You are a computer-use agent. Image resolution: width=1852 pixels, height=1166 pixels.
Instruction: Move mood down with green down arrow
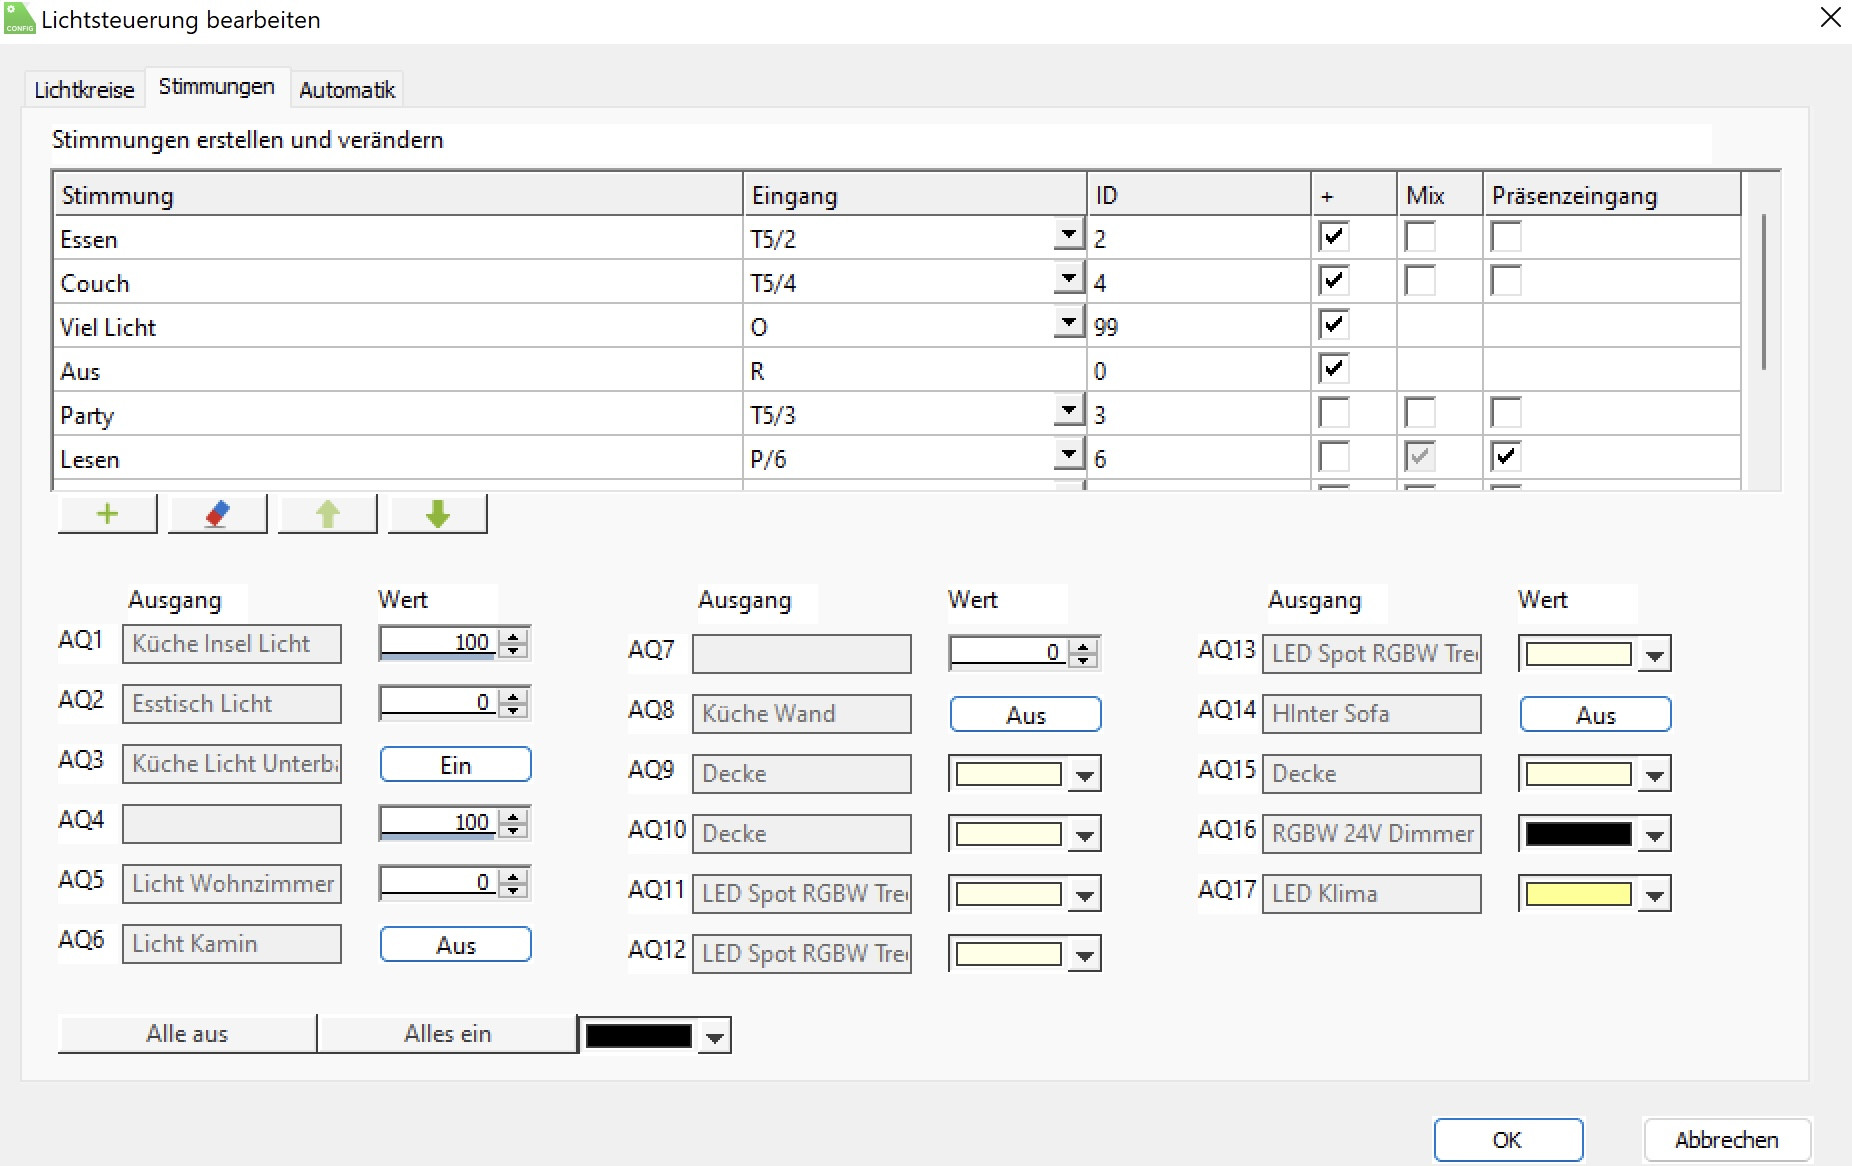pyautogui.click(x=437, y=514)
